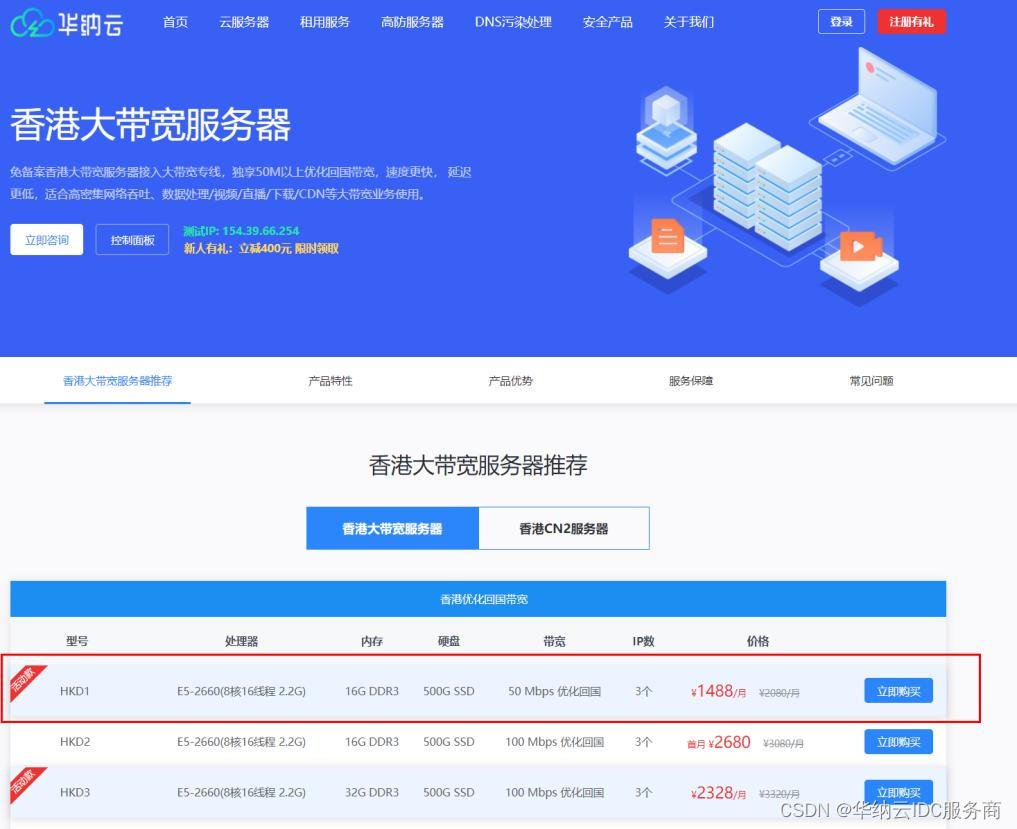This screenshot has height=829, width=1017.
Task: Click the 处理器 column header
Action: [241, 642]
